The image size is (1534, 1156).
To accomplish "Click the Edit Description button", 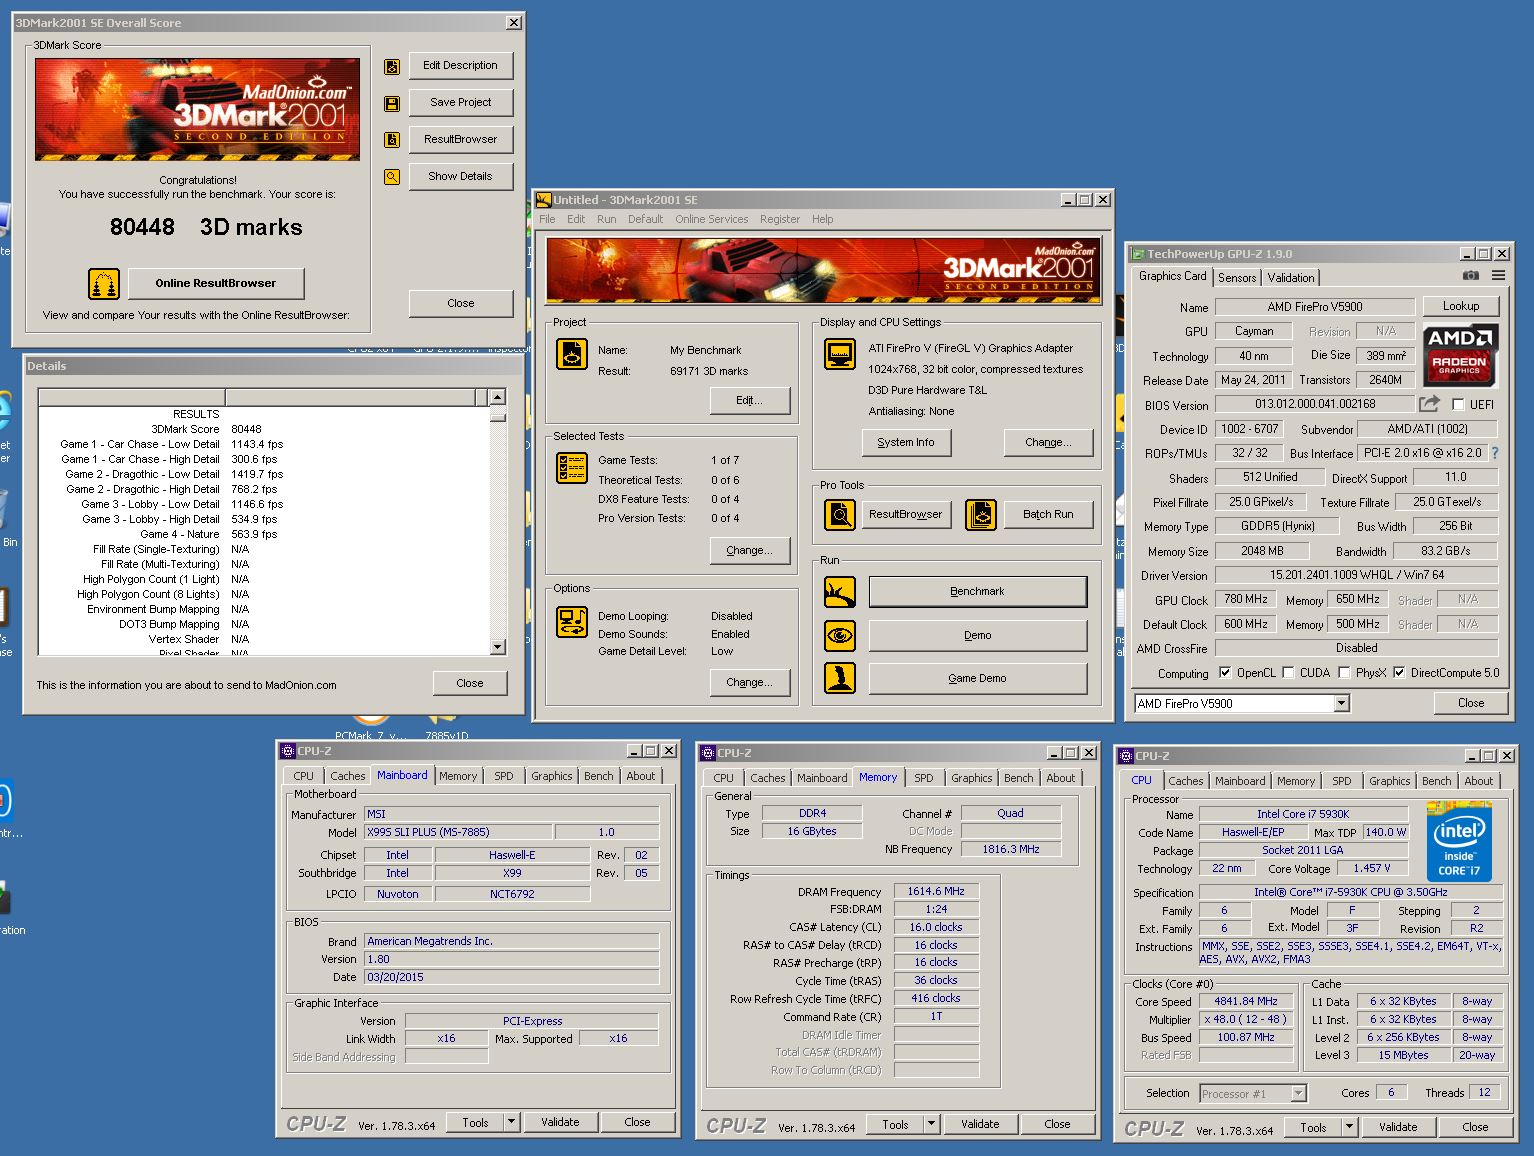I will (460, 66).
